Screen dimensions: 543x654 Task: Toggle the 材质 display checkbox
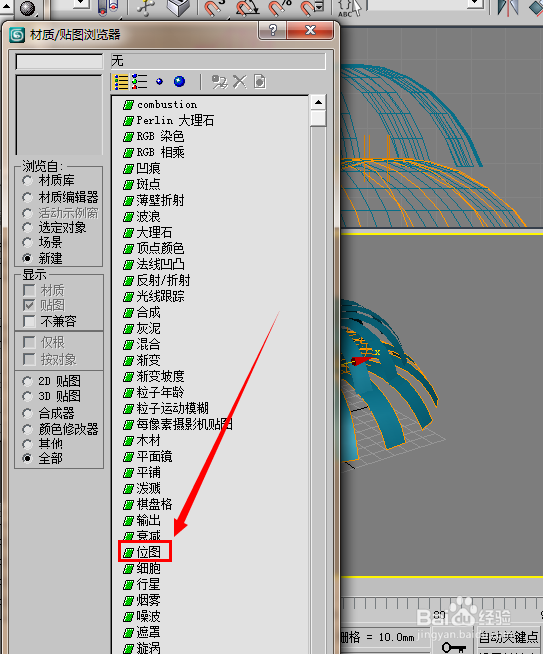[29, 290]
